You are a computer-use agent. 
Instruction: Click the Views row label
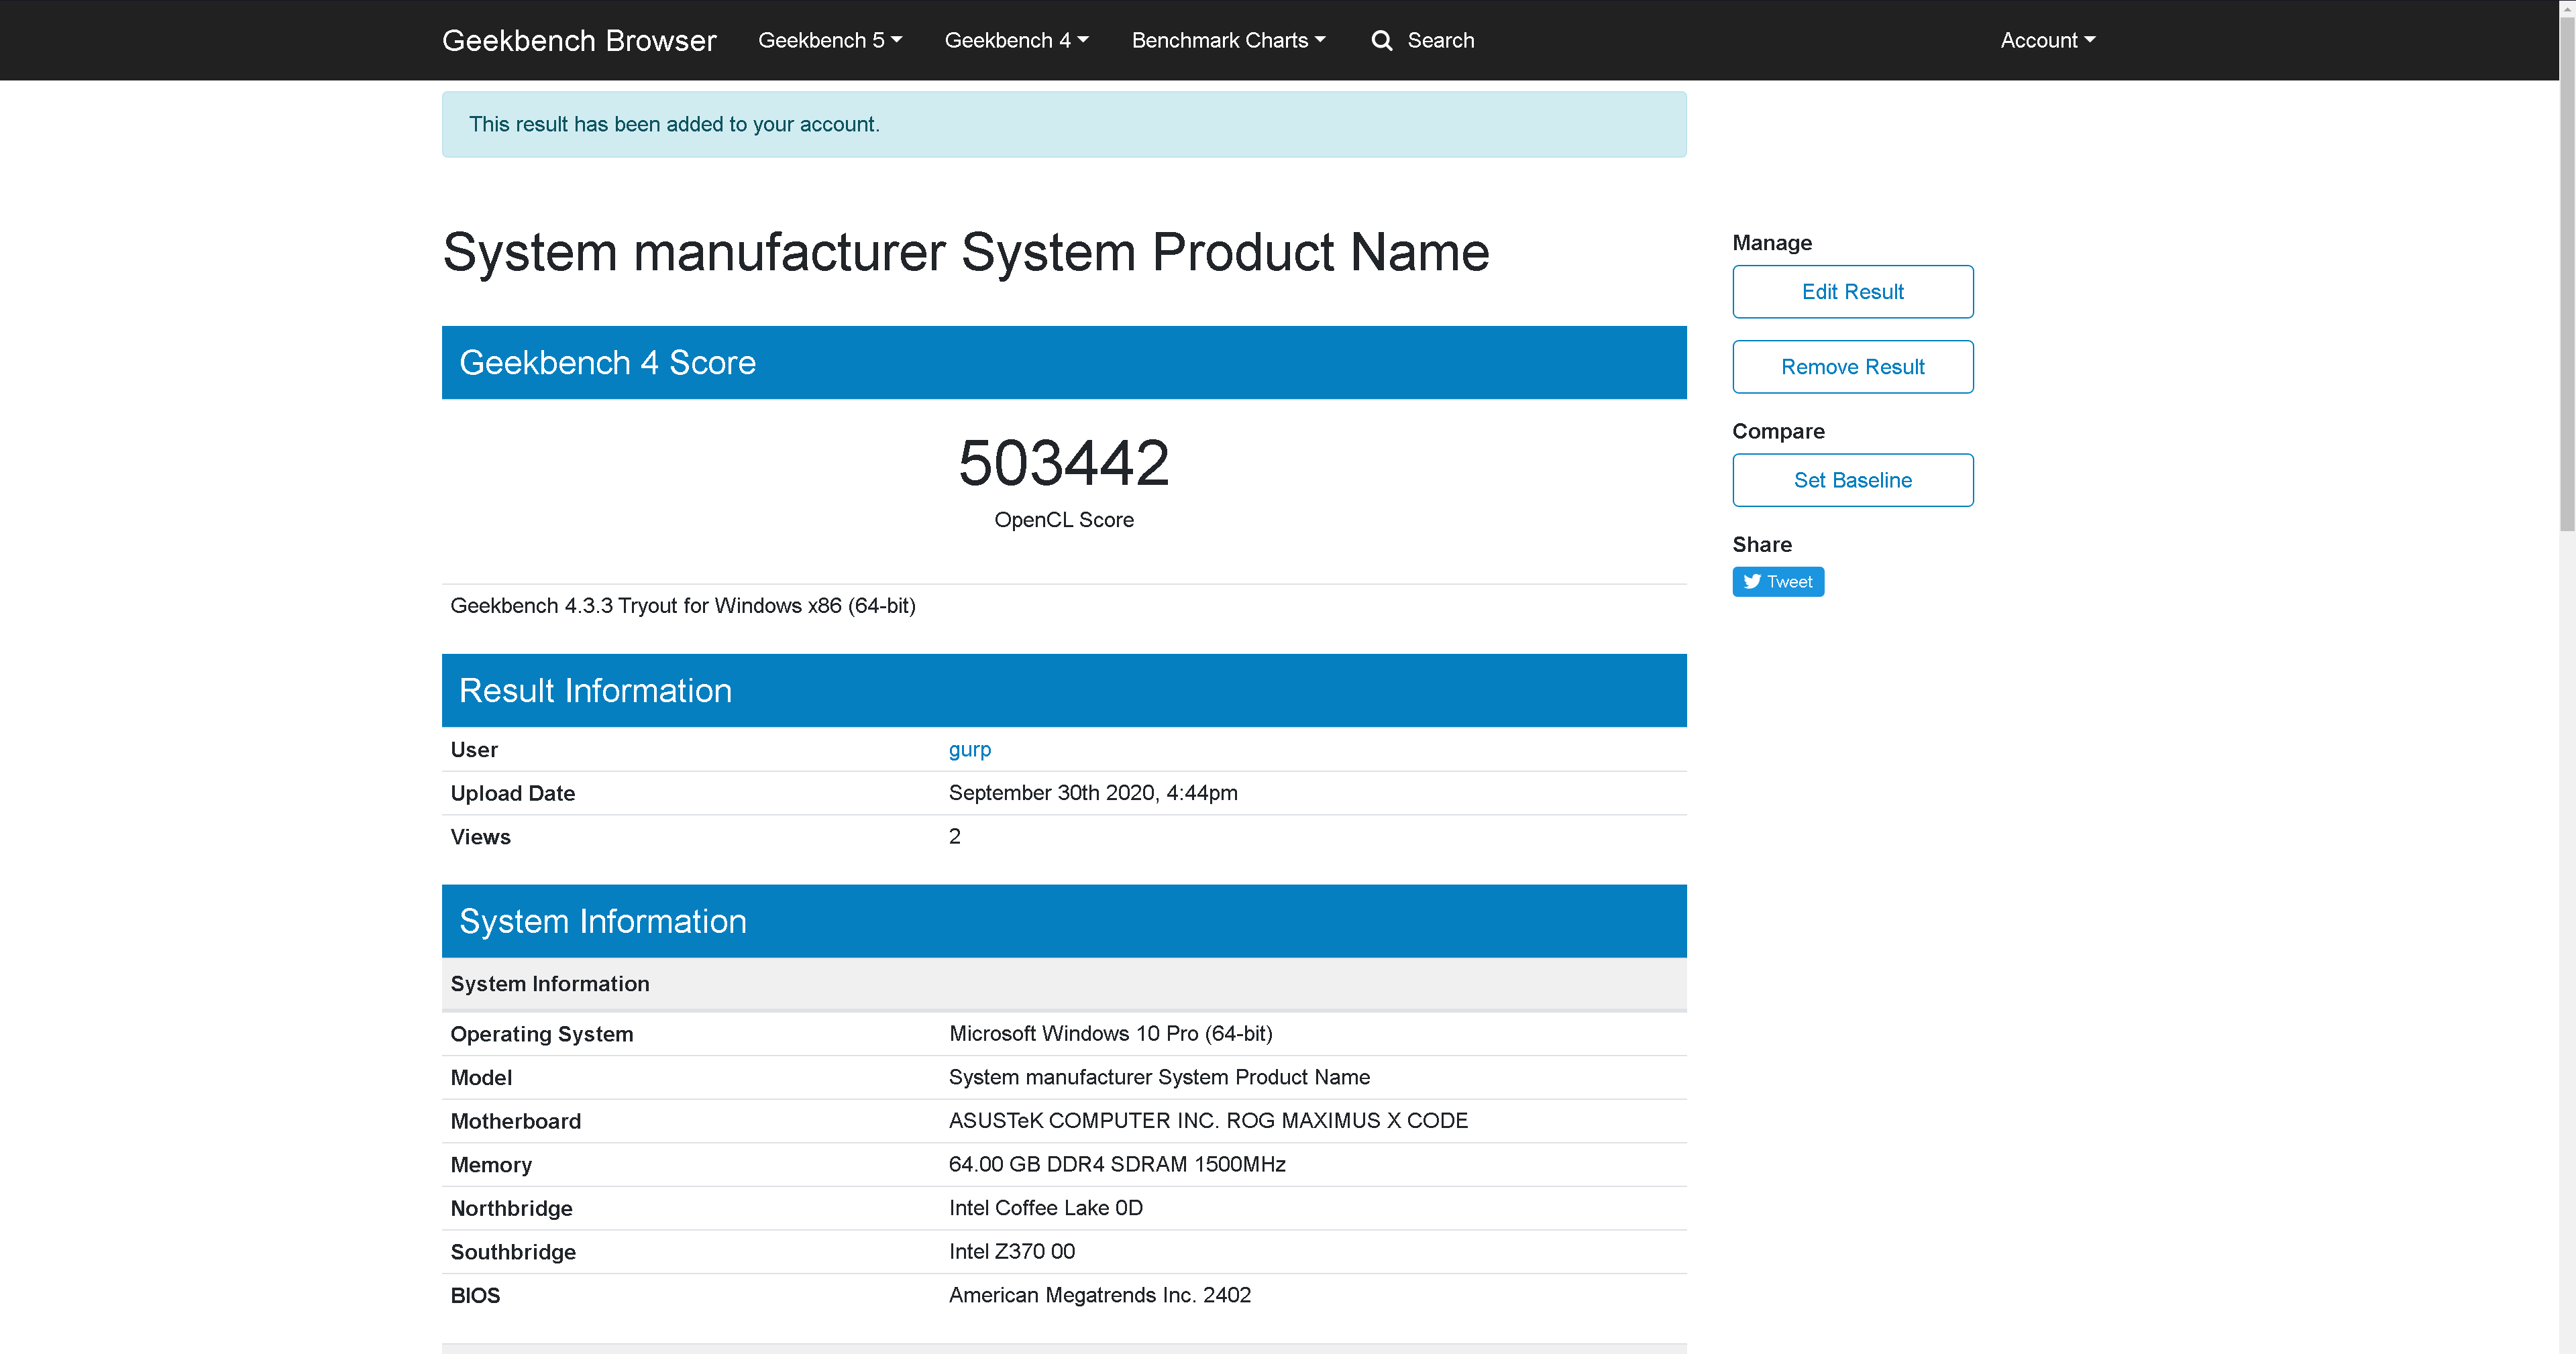click(480, 837)
